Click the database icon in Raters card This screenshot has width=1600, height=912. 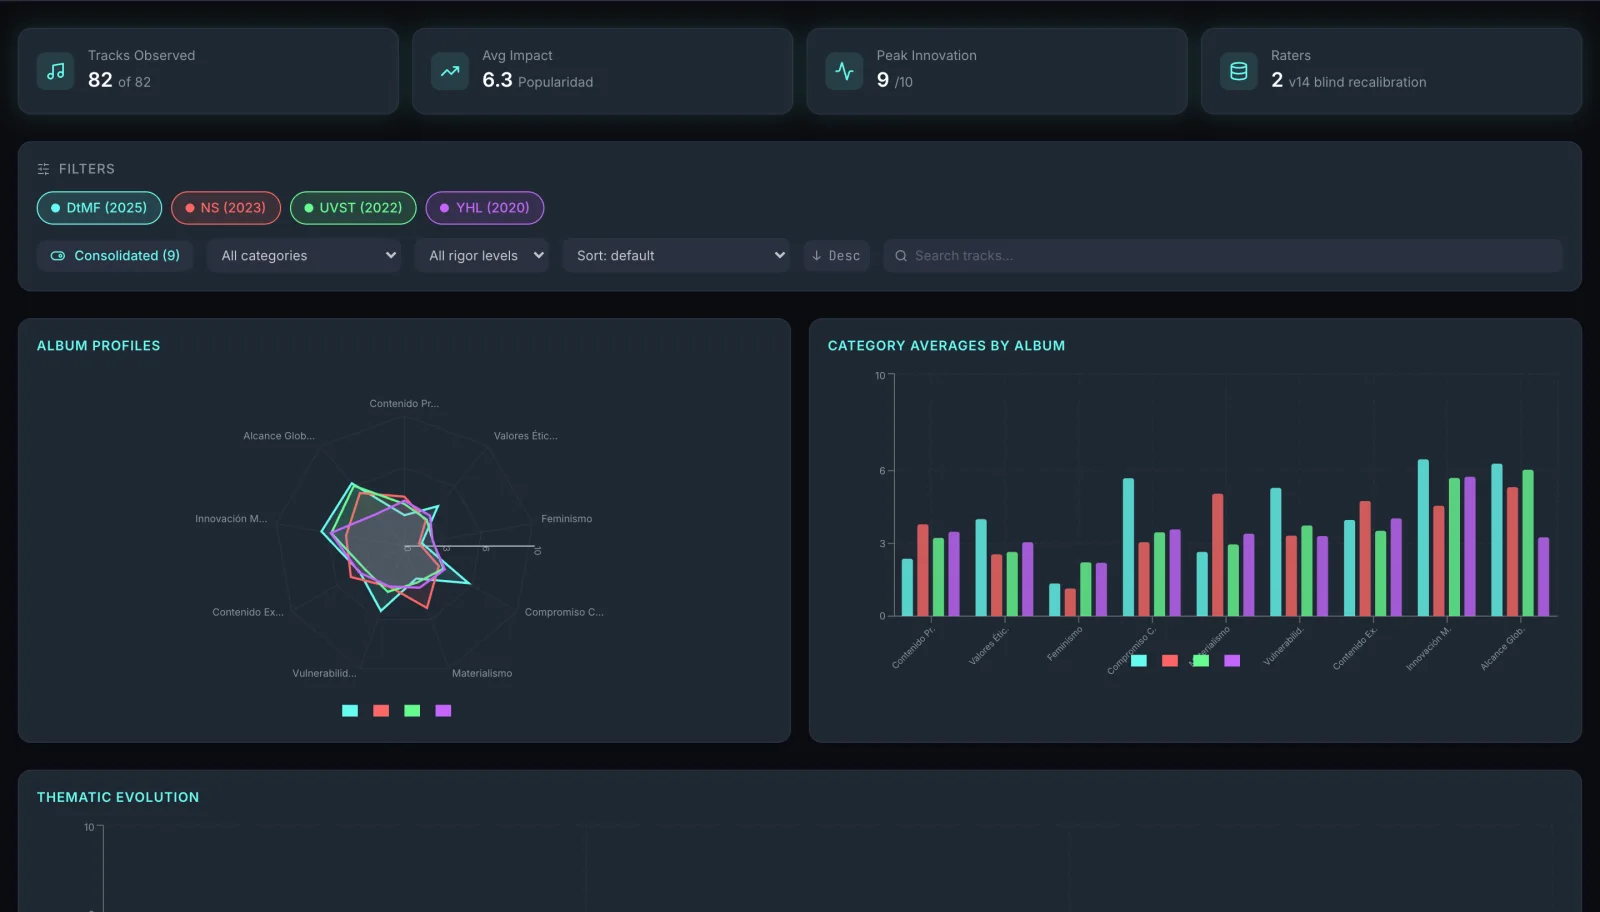pyautogui.click(x=1239, y=71)
